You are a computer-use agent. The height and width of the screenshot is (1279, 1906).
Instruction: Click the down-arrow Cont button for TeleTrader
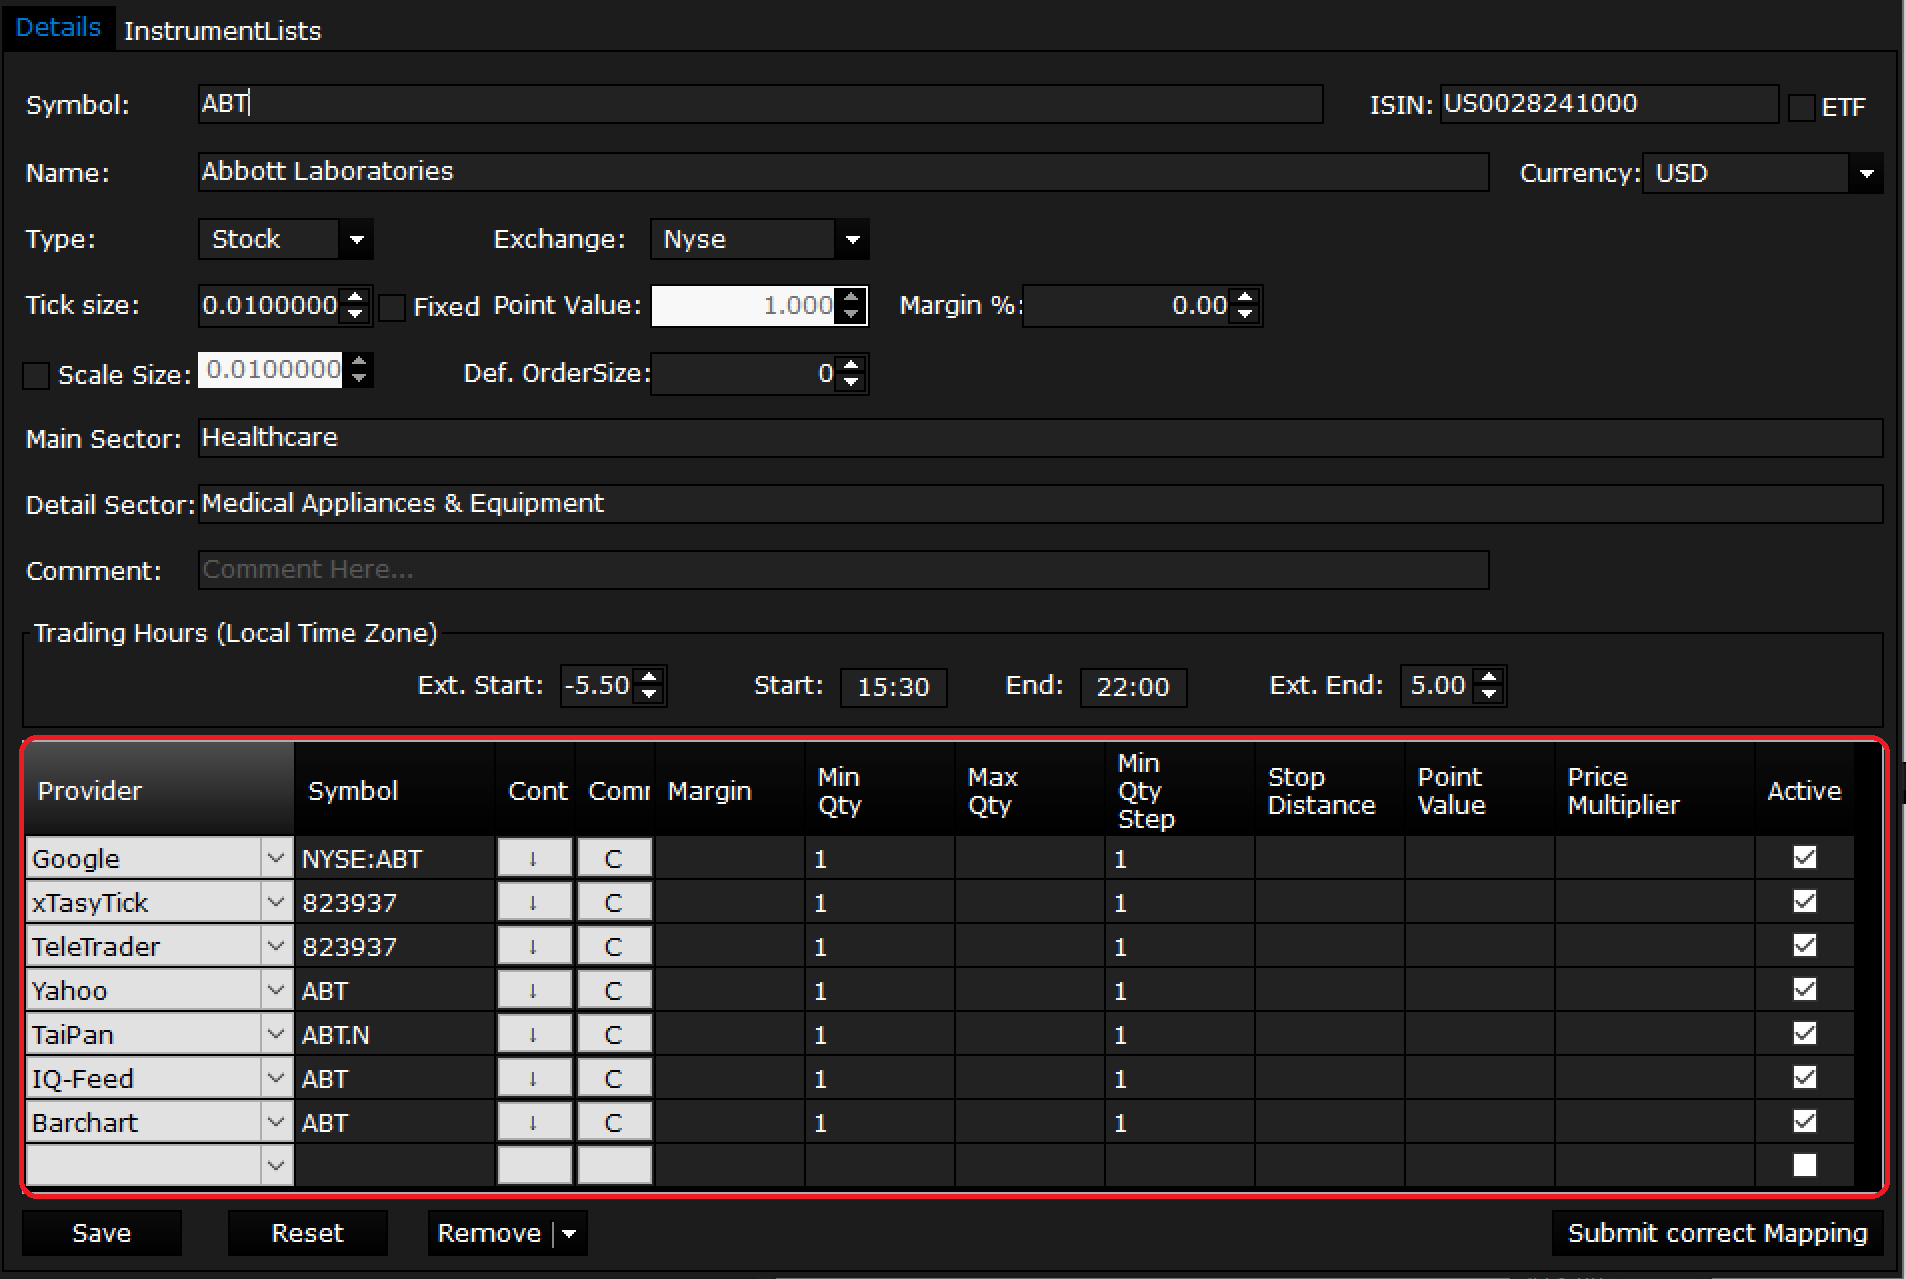coord(534,946)
